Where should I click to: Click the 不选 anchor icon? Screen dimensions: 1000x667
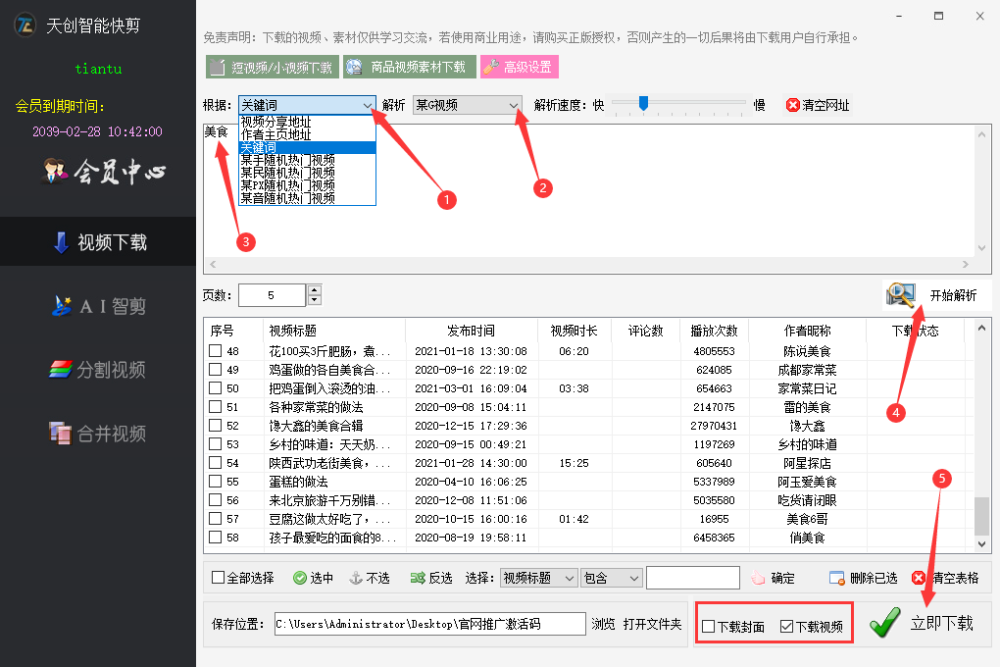point(356,578)
